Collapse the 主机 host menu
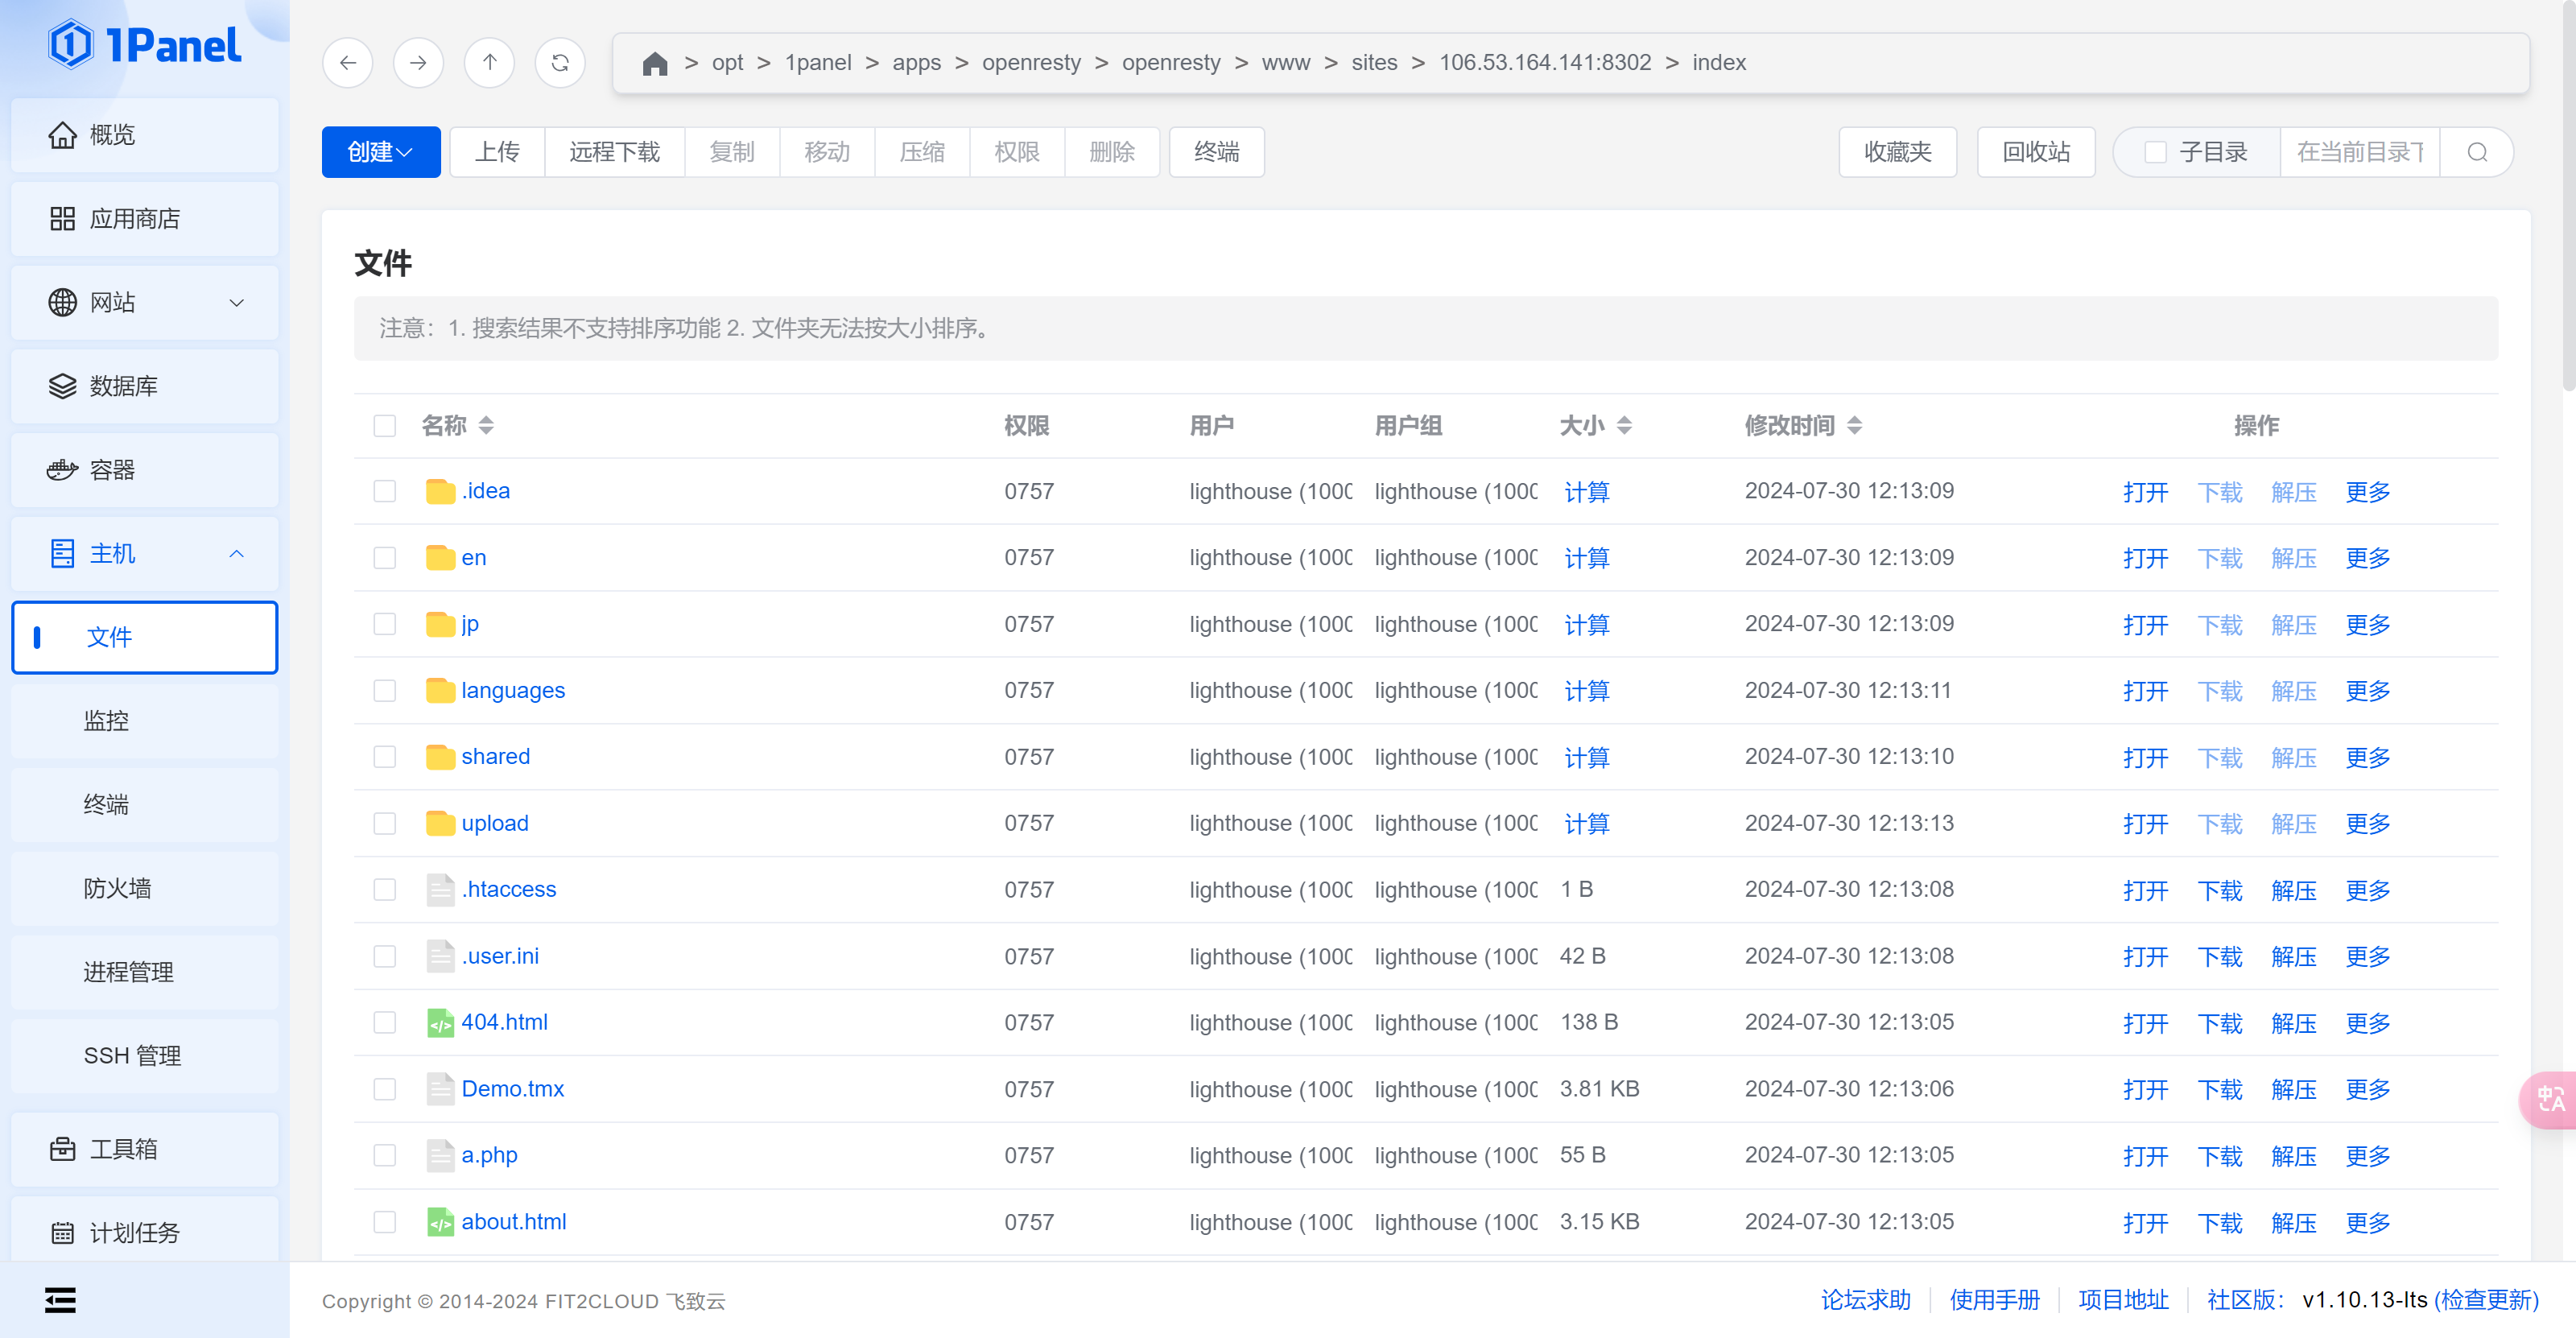The width and height of the screenshot is (2576, 1338). tap(145, 554)
